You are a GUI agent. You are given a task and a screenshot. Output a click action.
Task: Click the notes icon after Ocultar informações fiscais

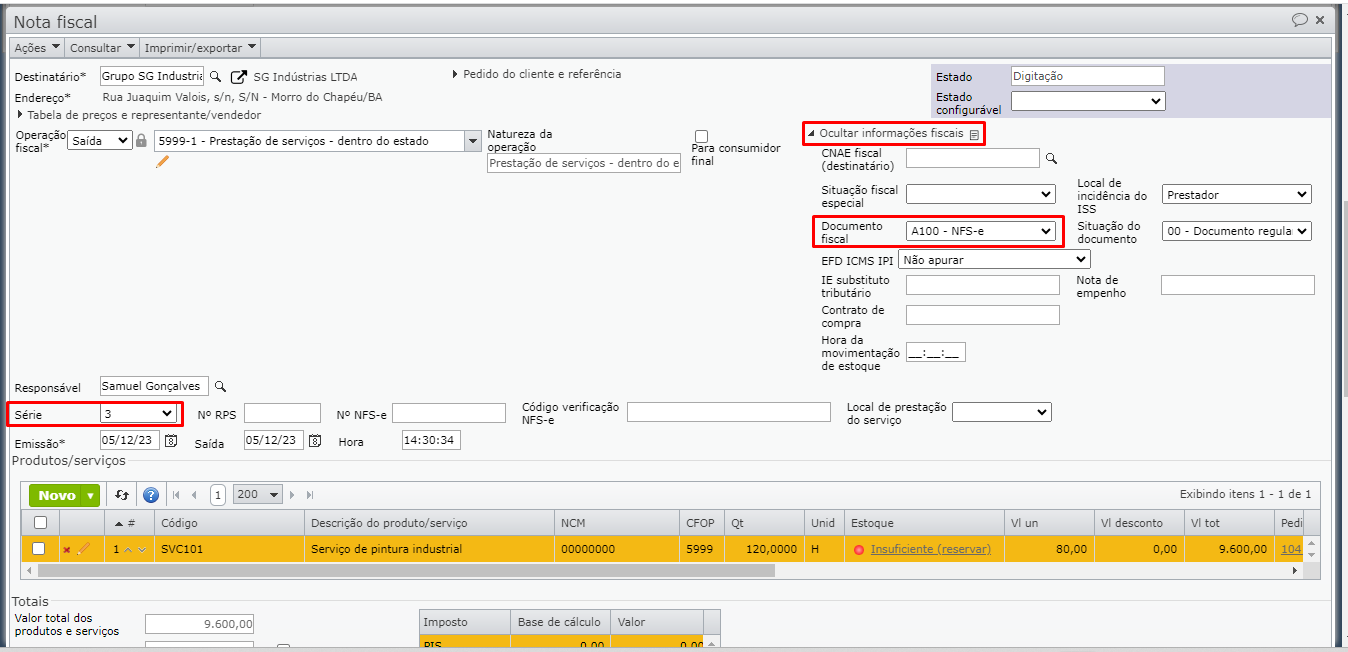click(x=974, y=134)
